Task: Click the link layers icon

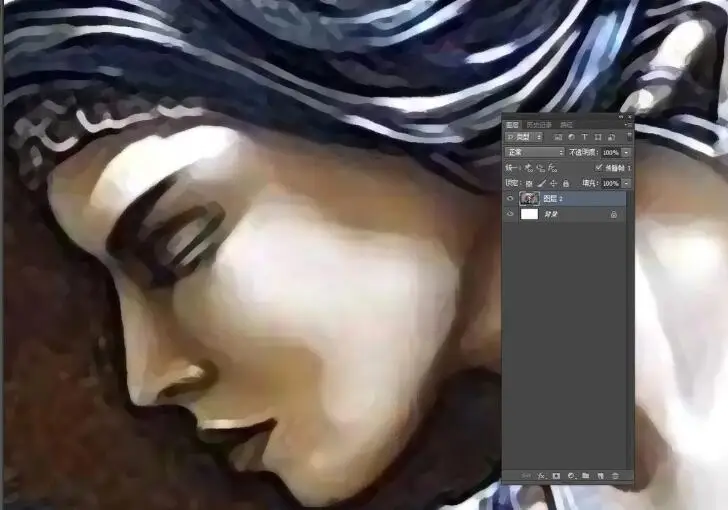Action: [526, 476]
